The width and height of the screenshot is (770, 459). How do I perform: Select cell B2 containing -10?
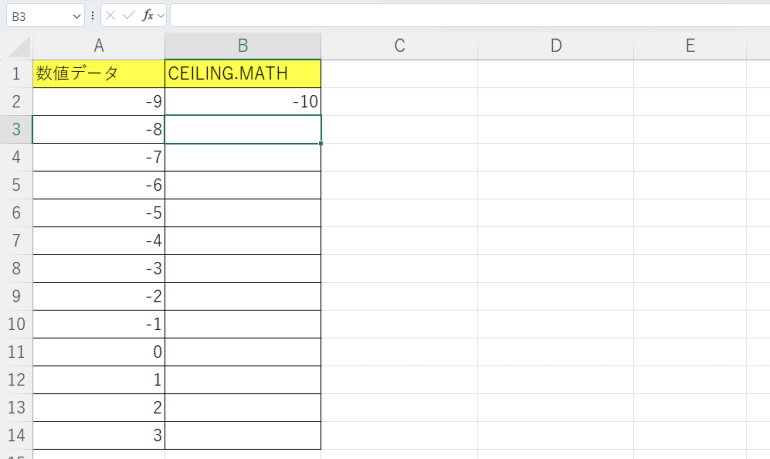(243, 102)
